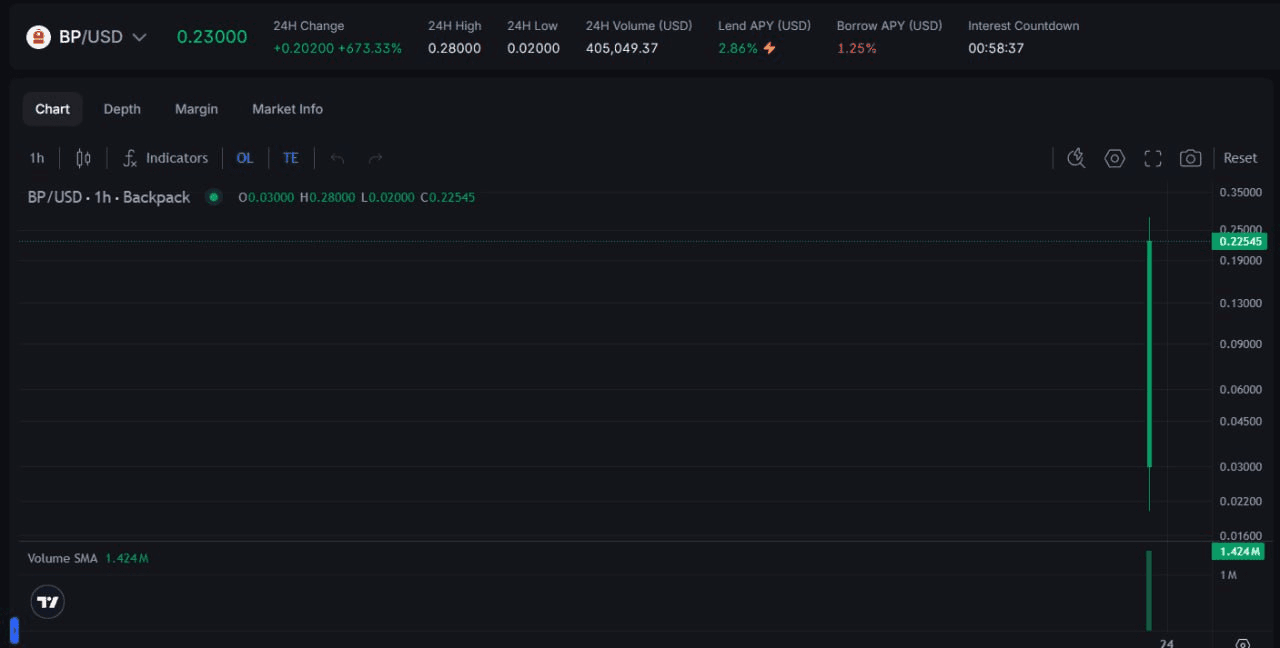Image resolution: width=1280 pixels, height=648 pixels.
Task: Open the 1h time interval dropdown
Action: click(x=37, y=158)
